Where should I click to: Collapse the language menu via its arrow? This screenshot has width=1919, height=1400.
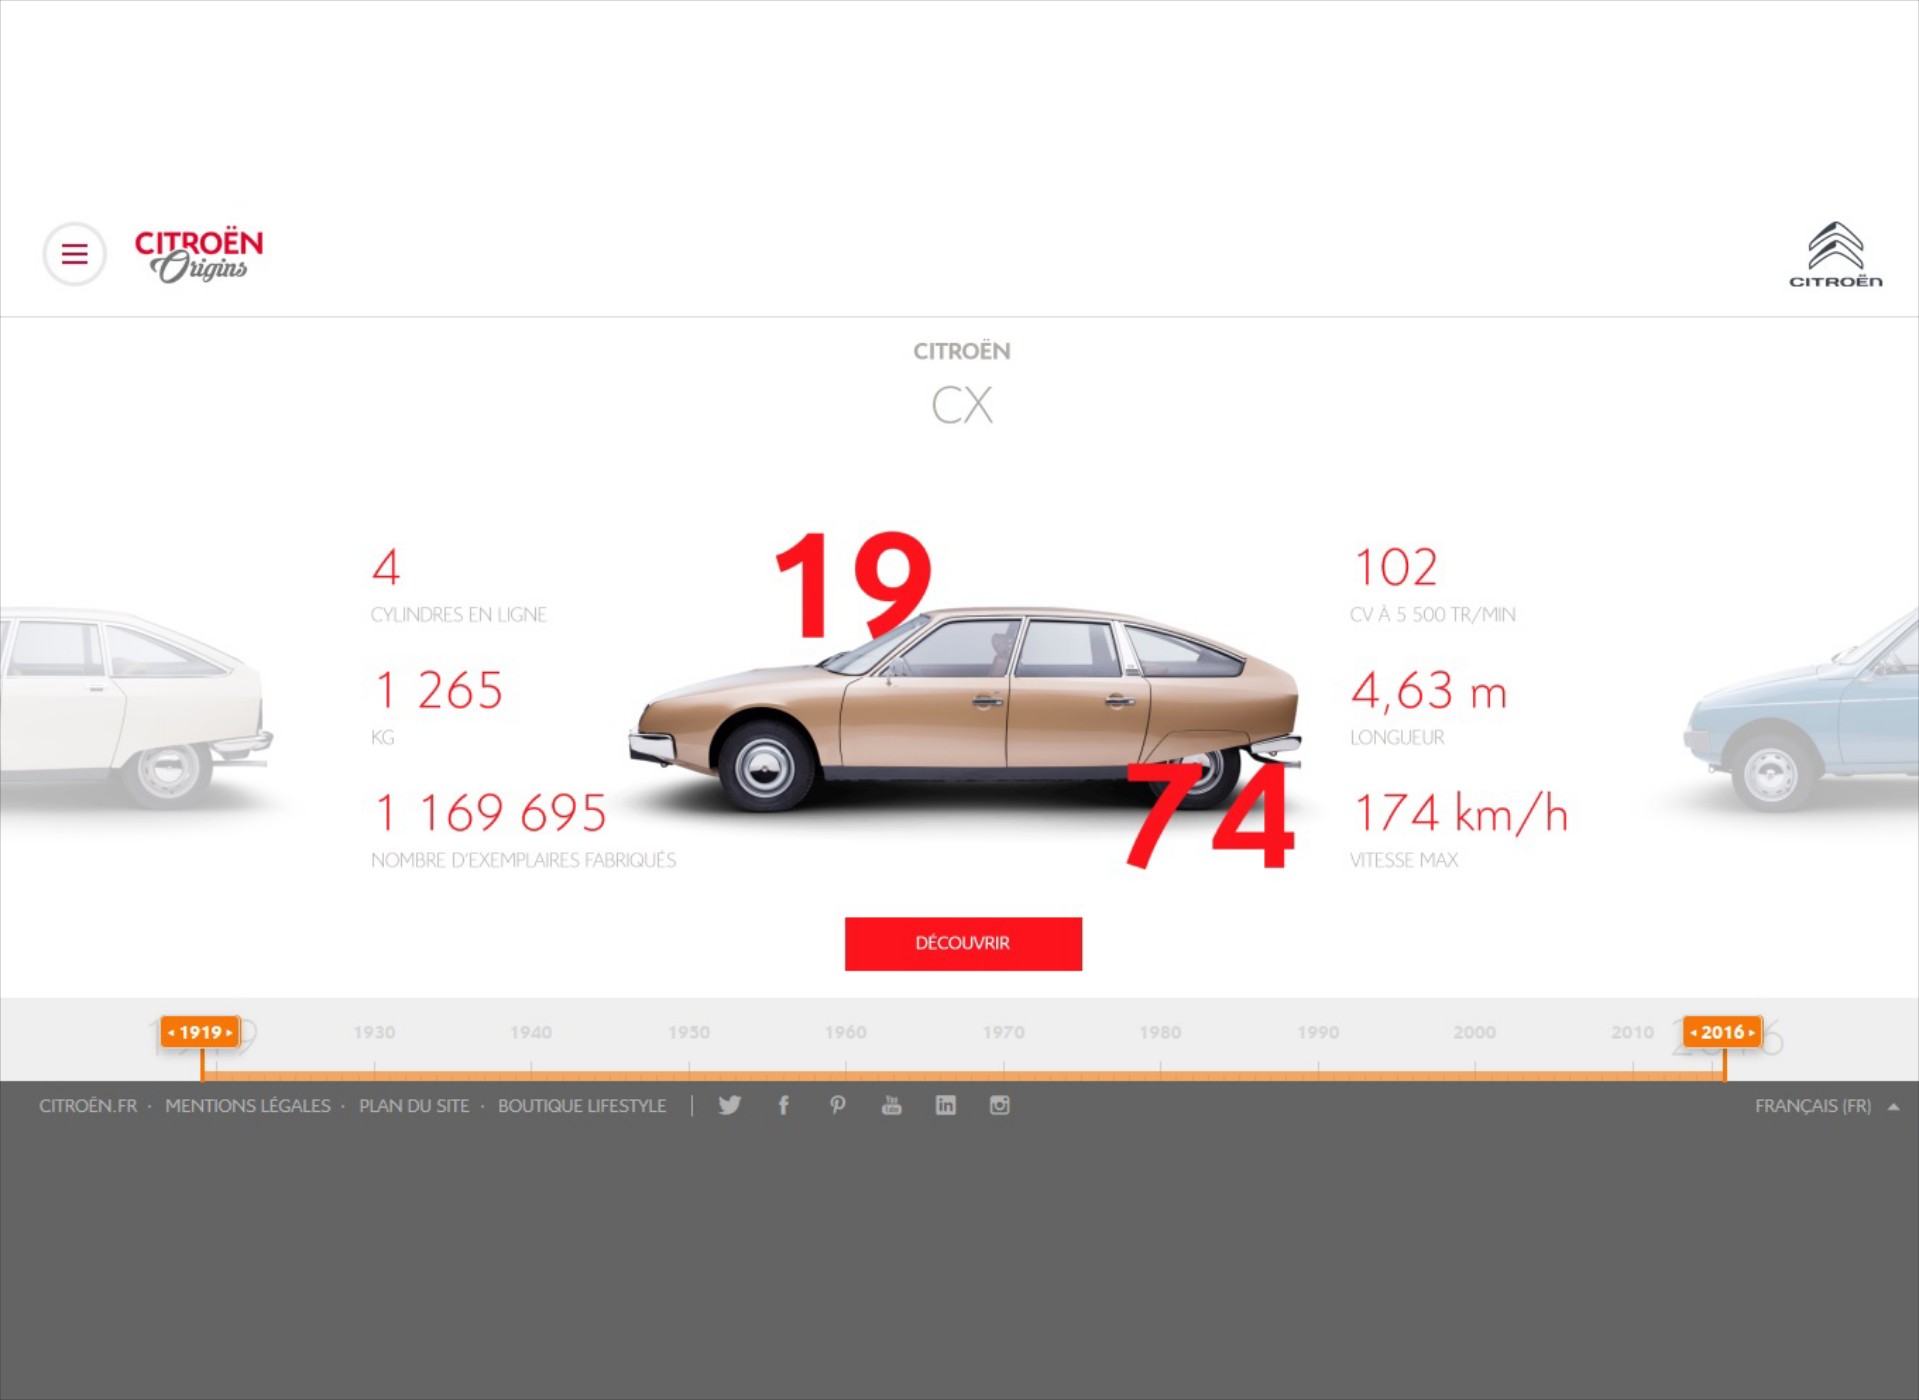click(1893, 1105)
